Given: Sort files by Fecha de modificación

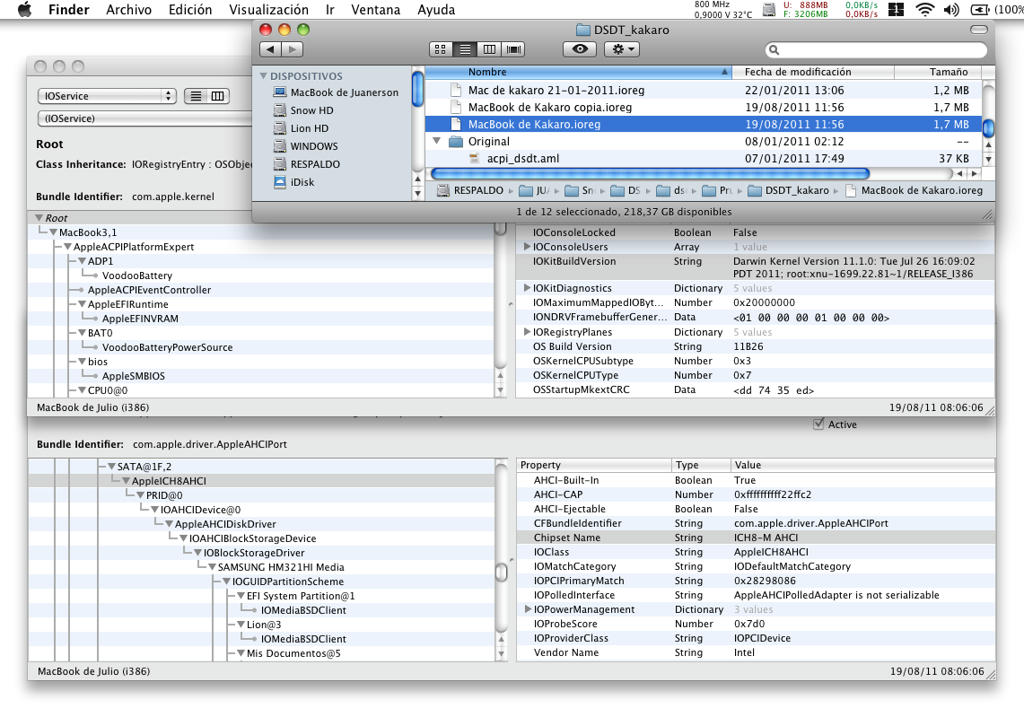Looking at the screenshot, I should (813, 72).
